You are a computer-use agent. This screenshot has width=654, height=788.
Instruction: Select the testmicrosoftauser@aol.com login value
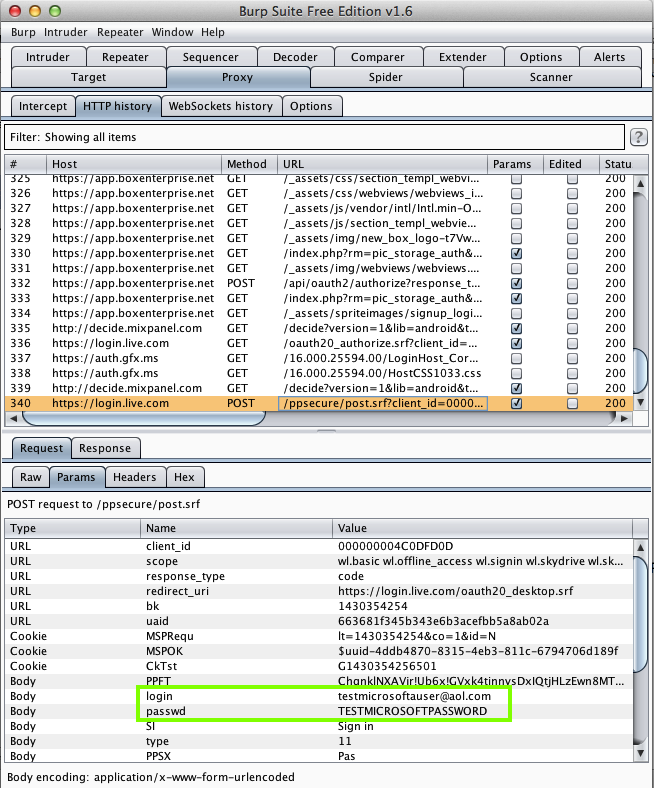[x=414, y=696]
